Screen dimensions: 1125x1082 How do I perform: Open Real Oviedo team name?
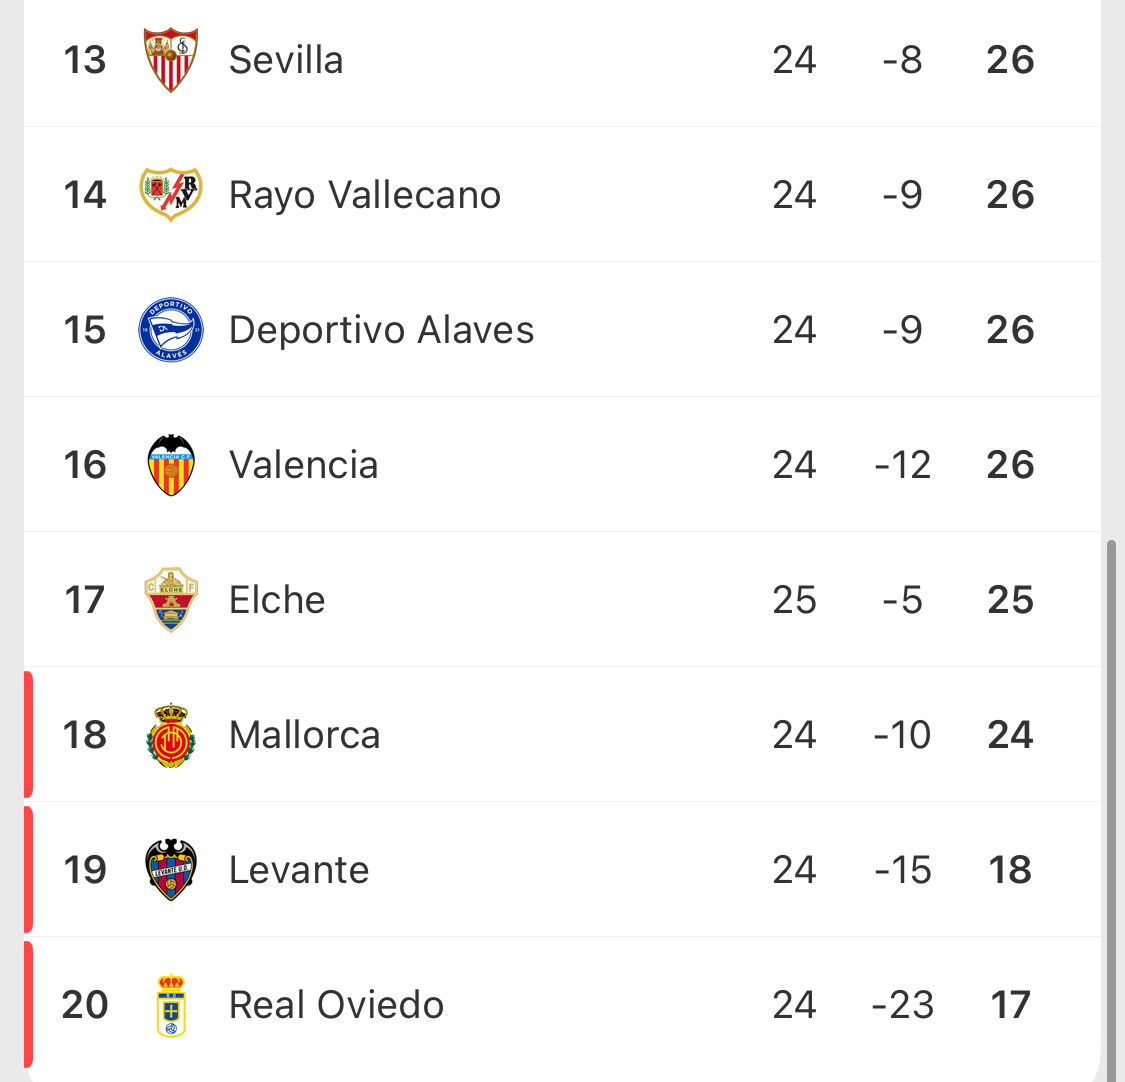(x=336, y=1005)
